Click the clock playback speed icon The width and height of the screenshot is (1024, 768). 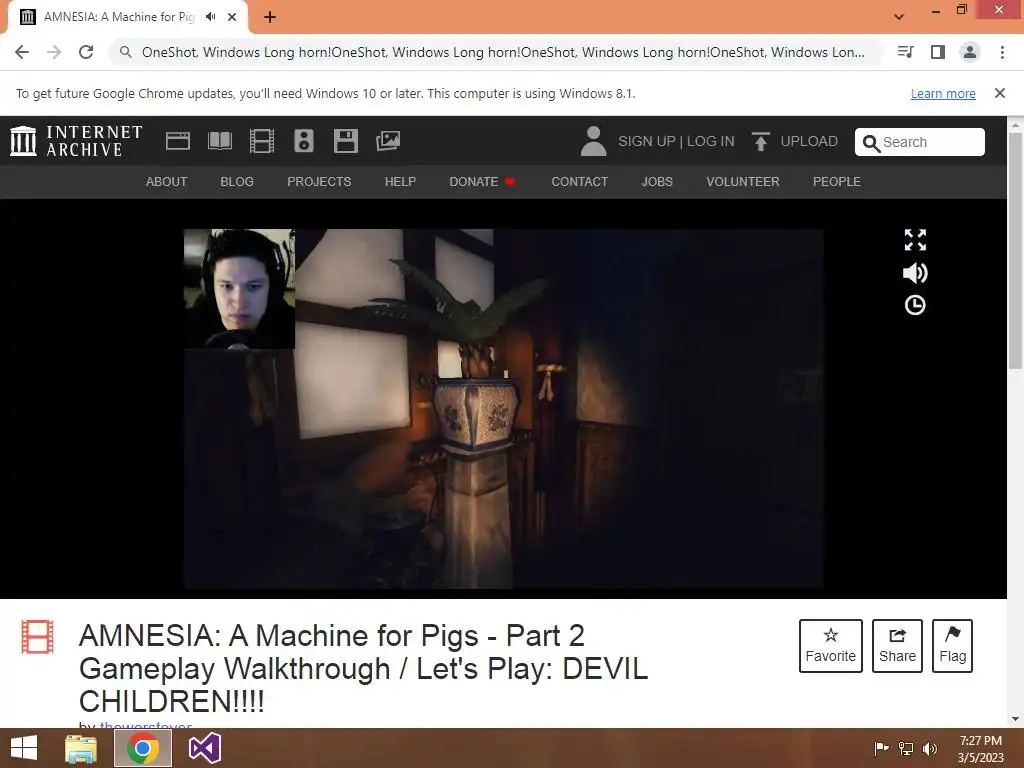click(x=915, y=305)
